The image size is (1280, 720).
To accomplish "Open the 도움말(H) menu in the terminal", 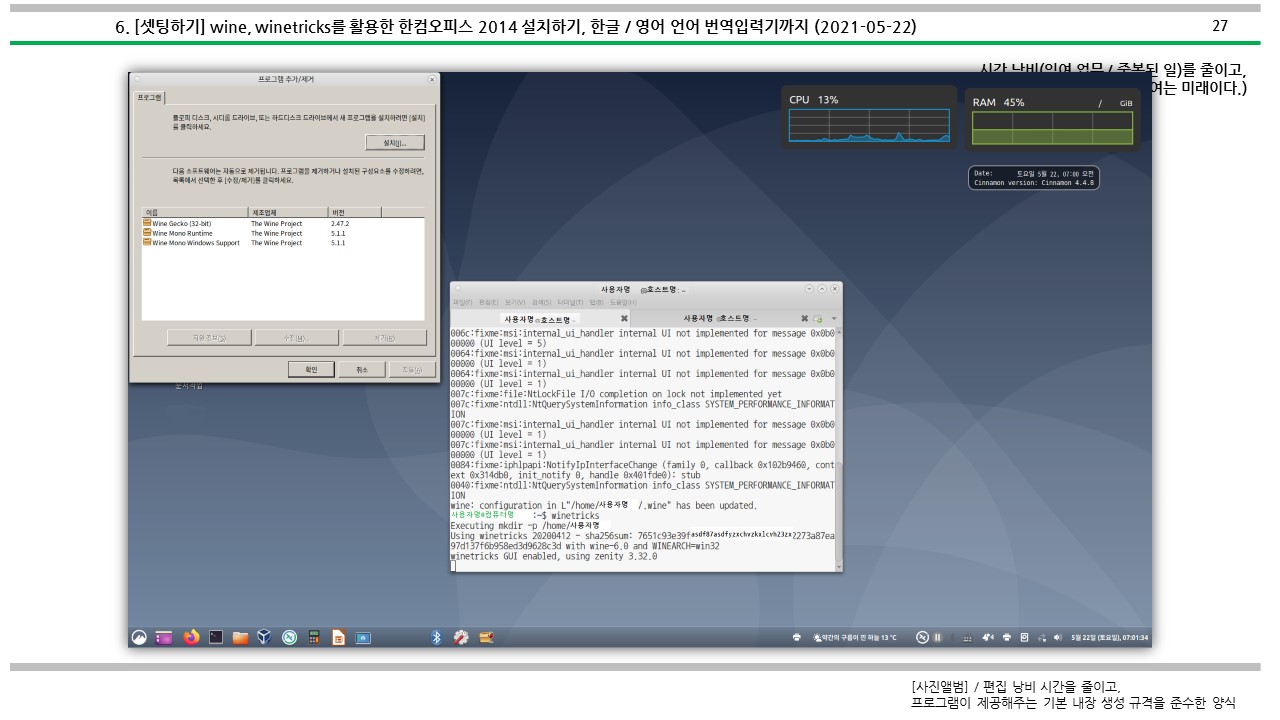I will [623, 302].
